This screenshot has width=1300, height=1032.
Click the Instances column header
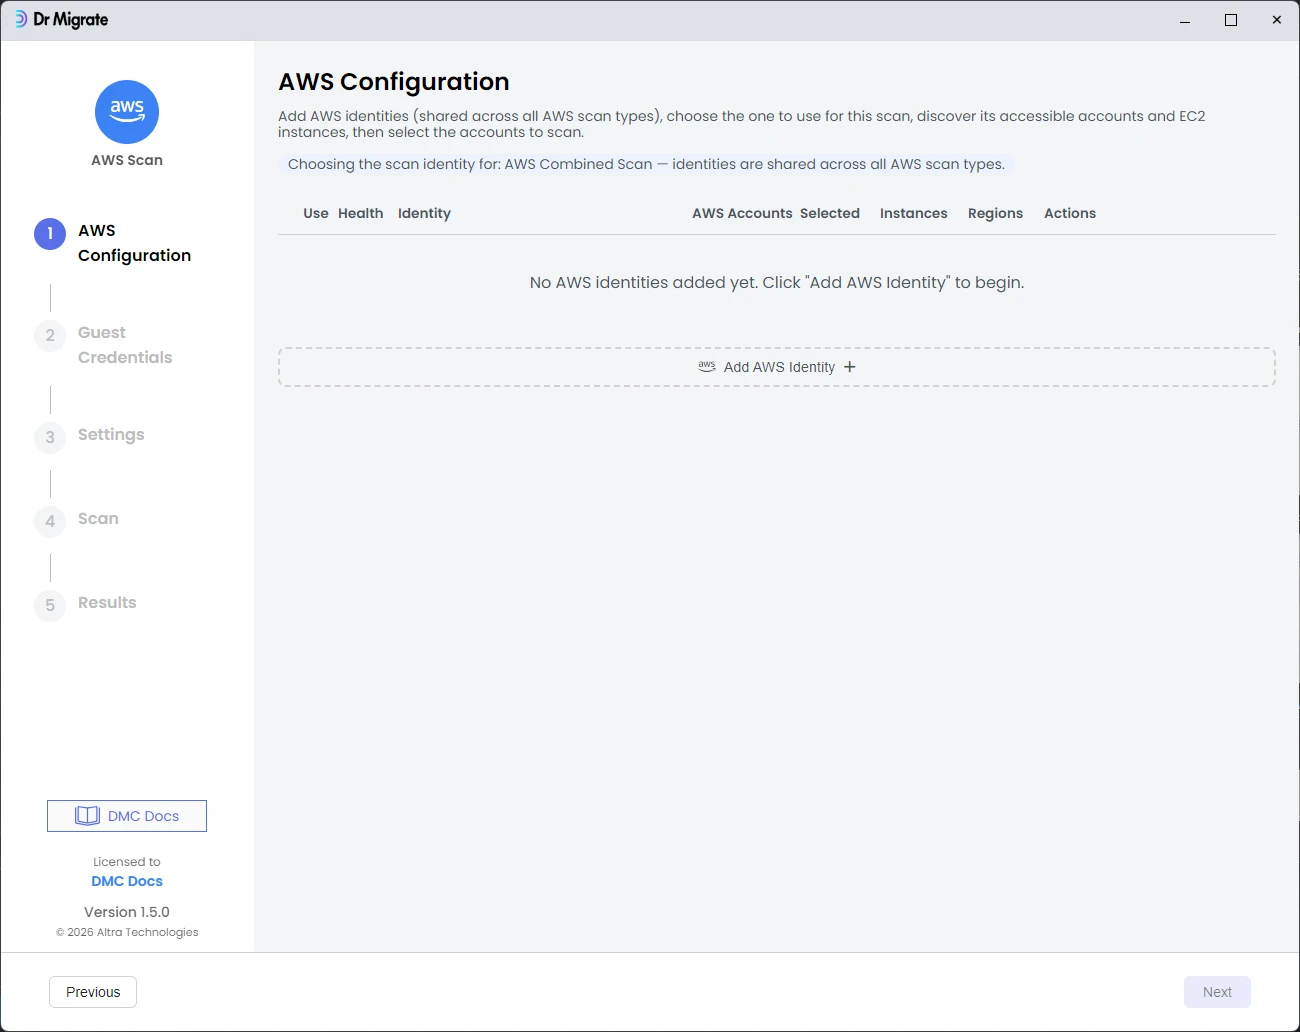pos(914,213)
